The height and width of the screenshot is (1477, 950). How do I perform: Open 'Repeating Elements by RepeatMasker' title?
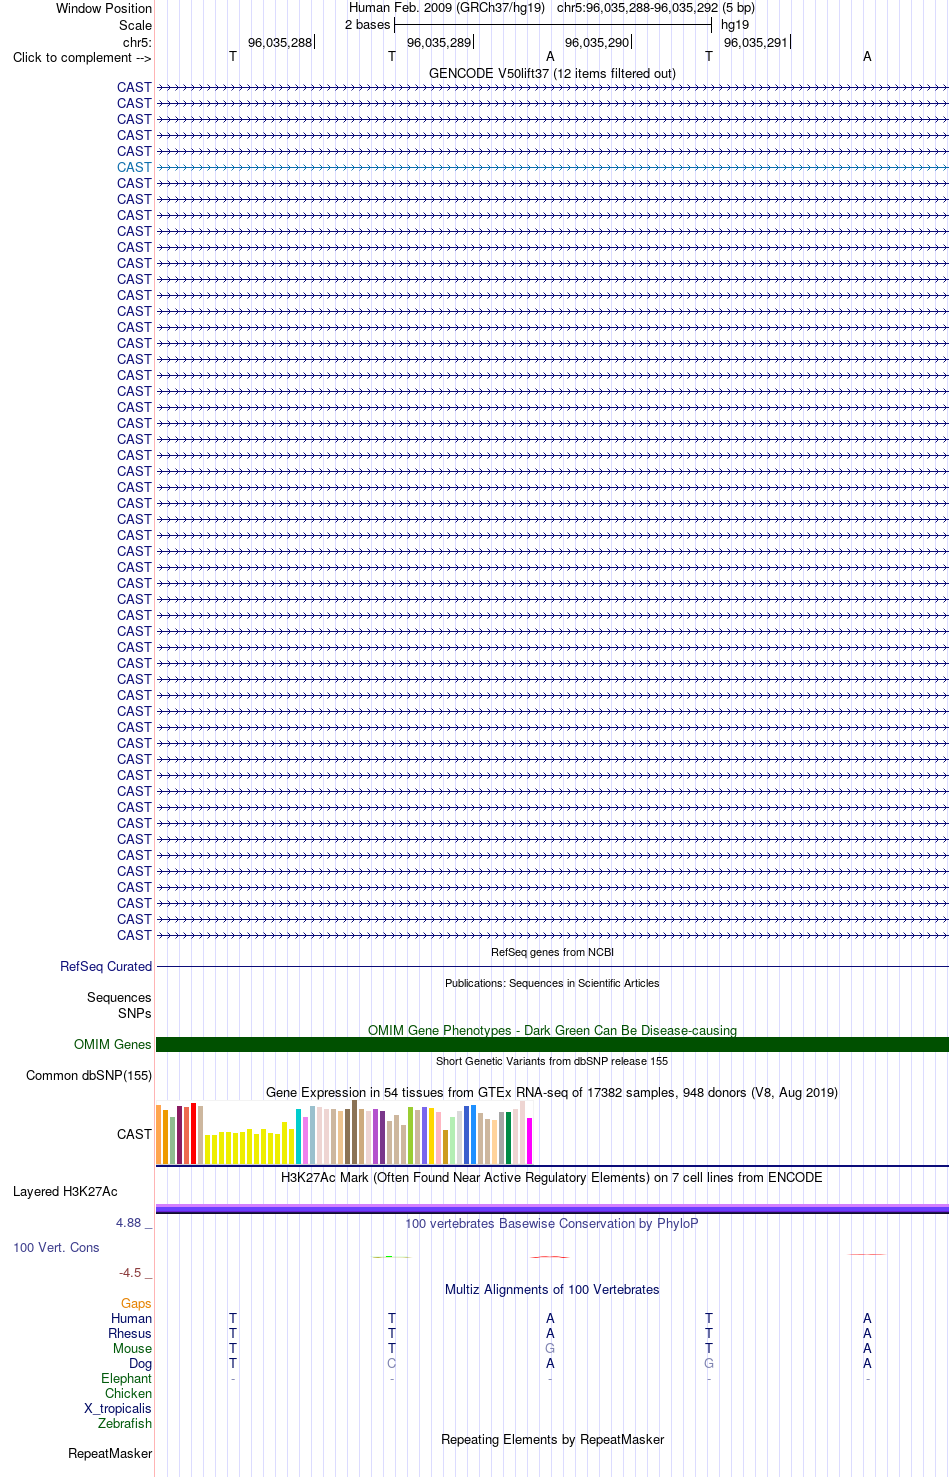[552, 1439]
